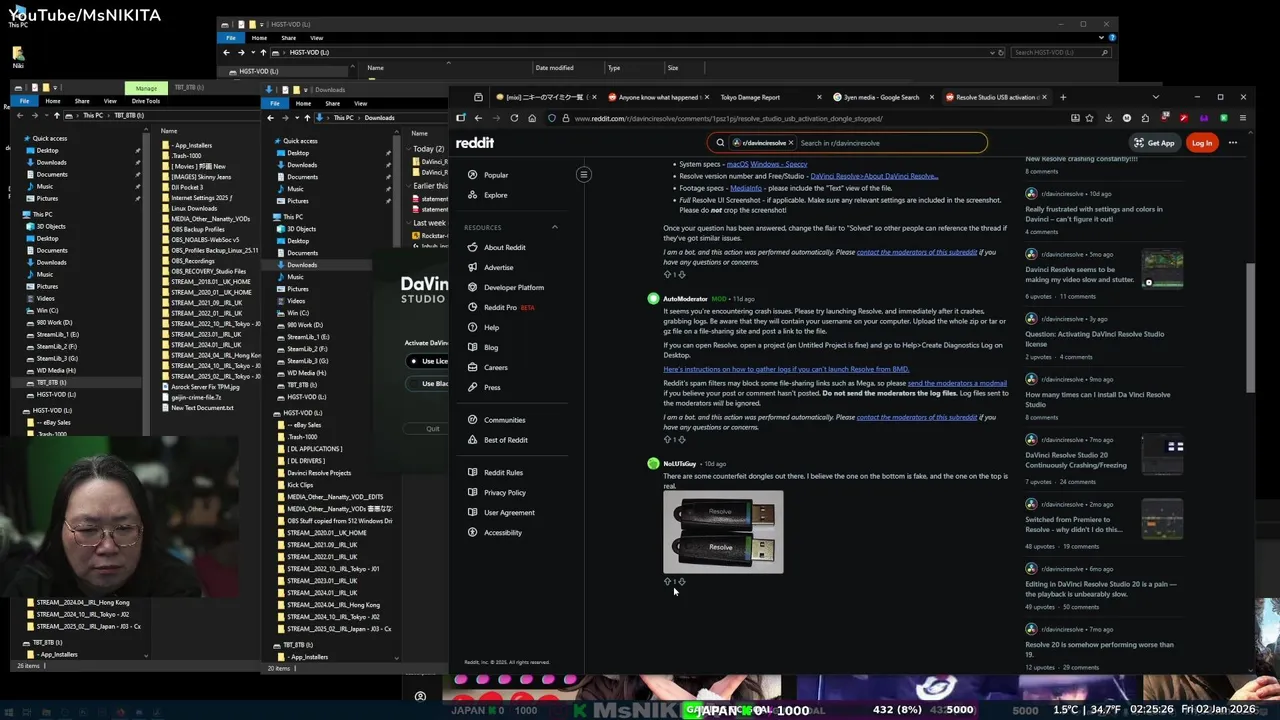Open the browser tab list dropdown arrow

pyautogui.click(x=1155, y=97)
